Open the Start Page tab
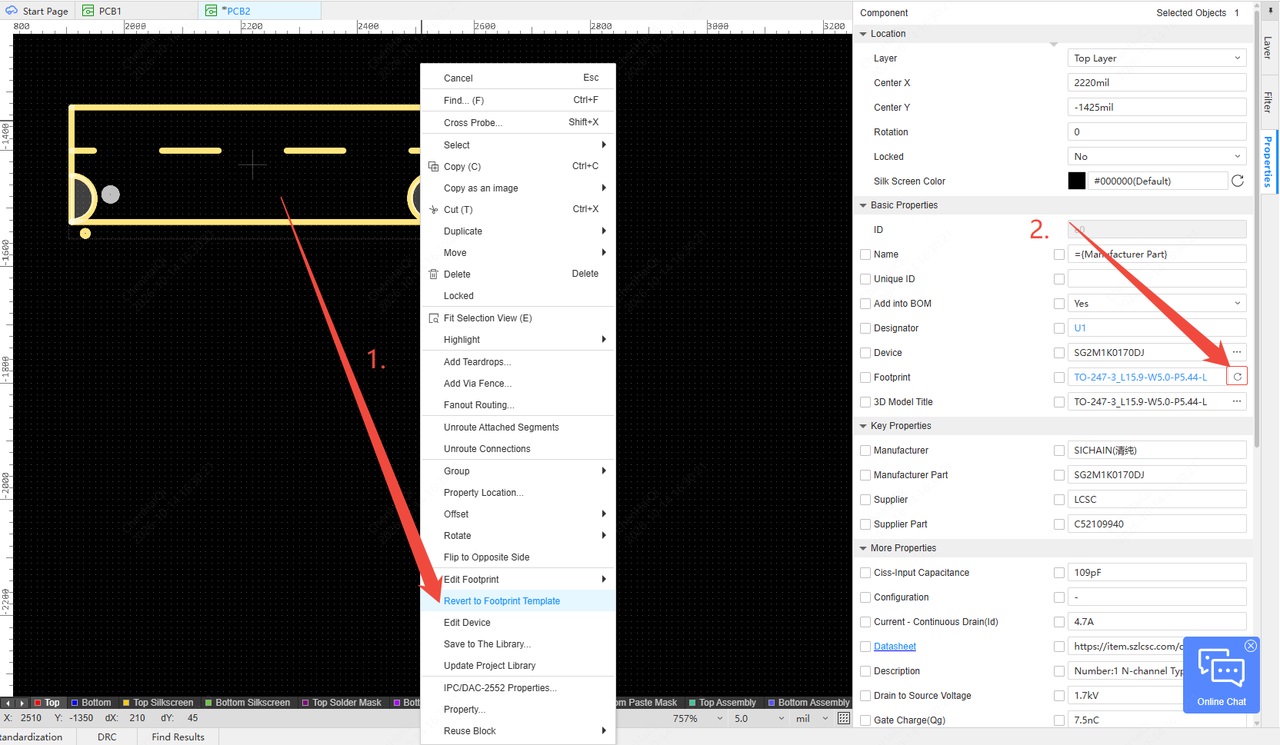1280x745 pixels. 38,11
